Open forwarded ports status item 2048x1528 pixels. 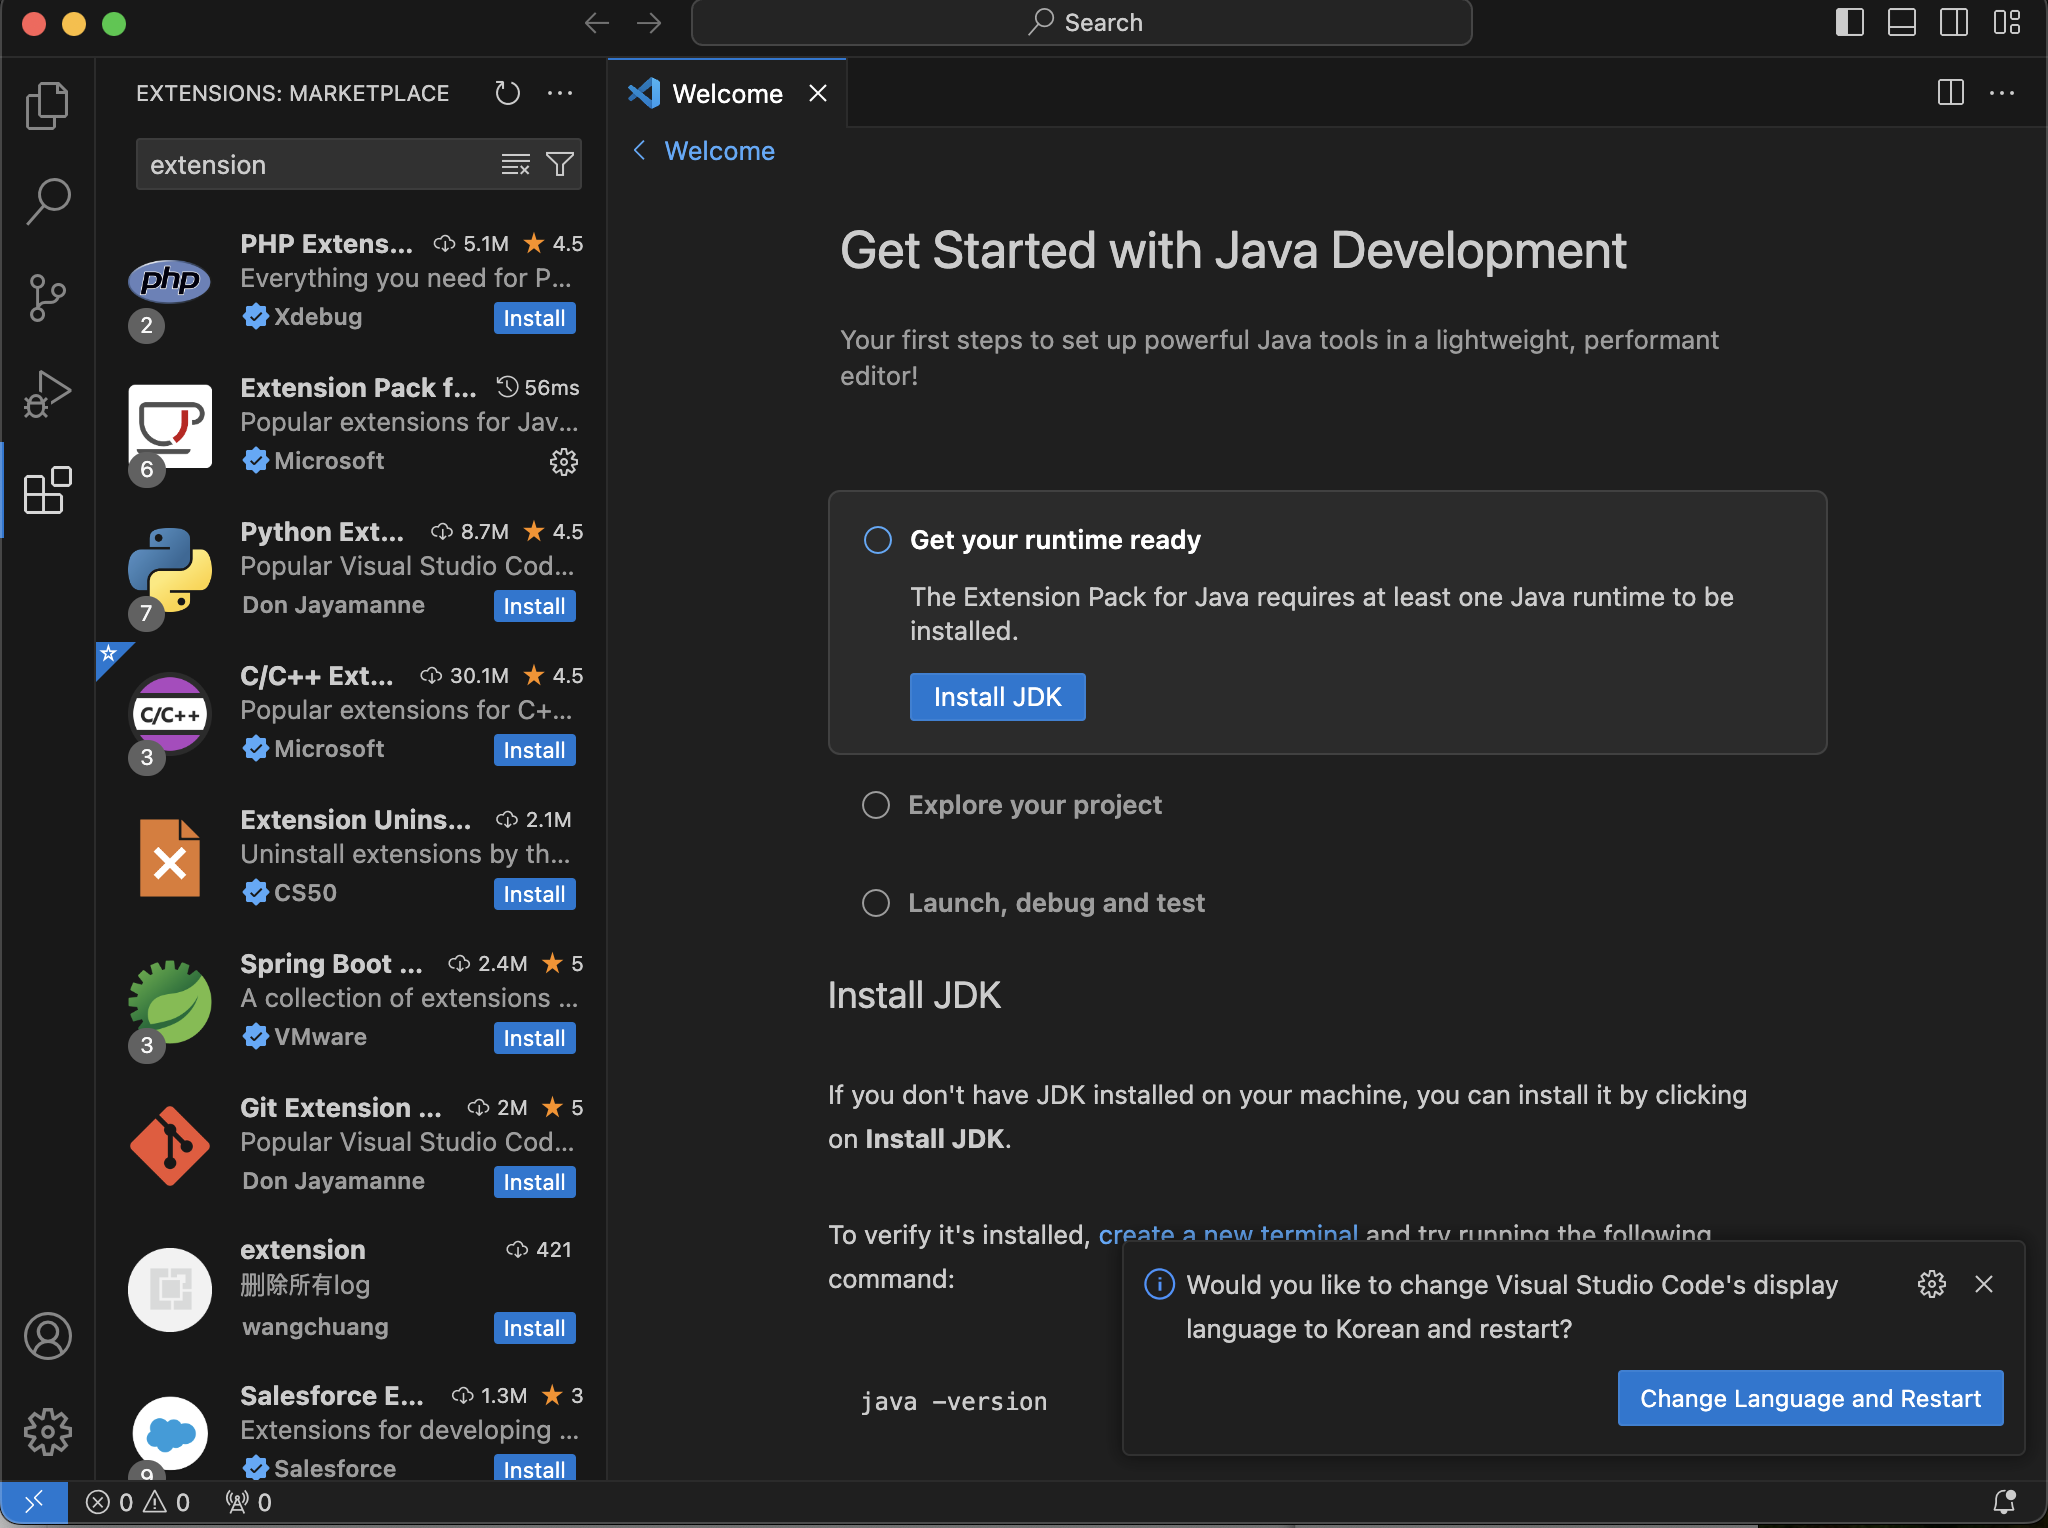pos(249,1502)
